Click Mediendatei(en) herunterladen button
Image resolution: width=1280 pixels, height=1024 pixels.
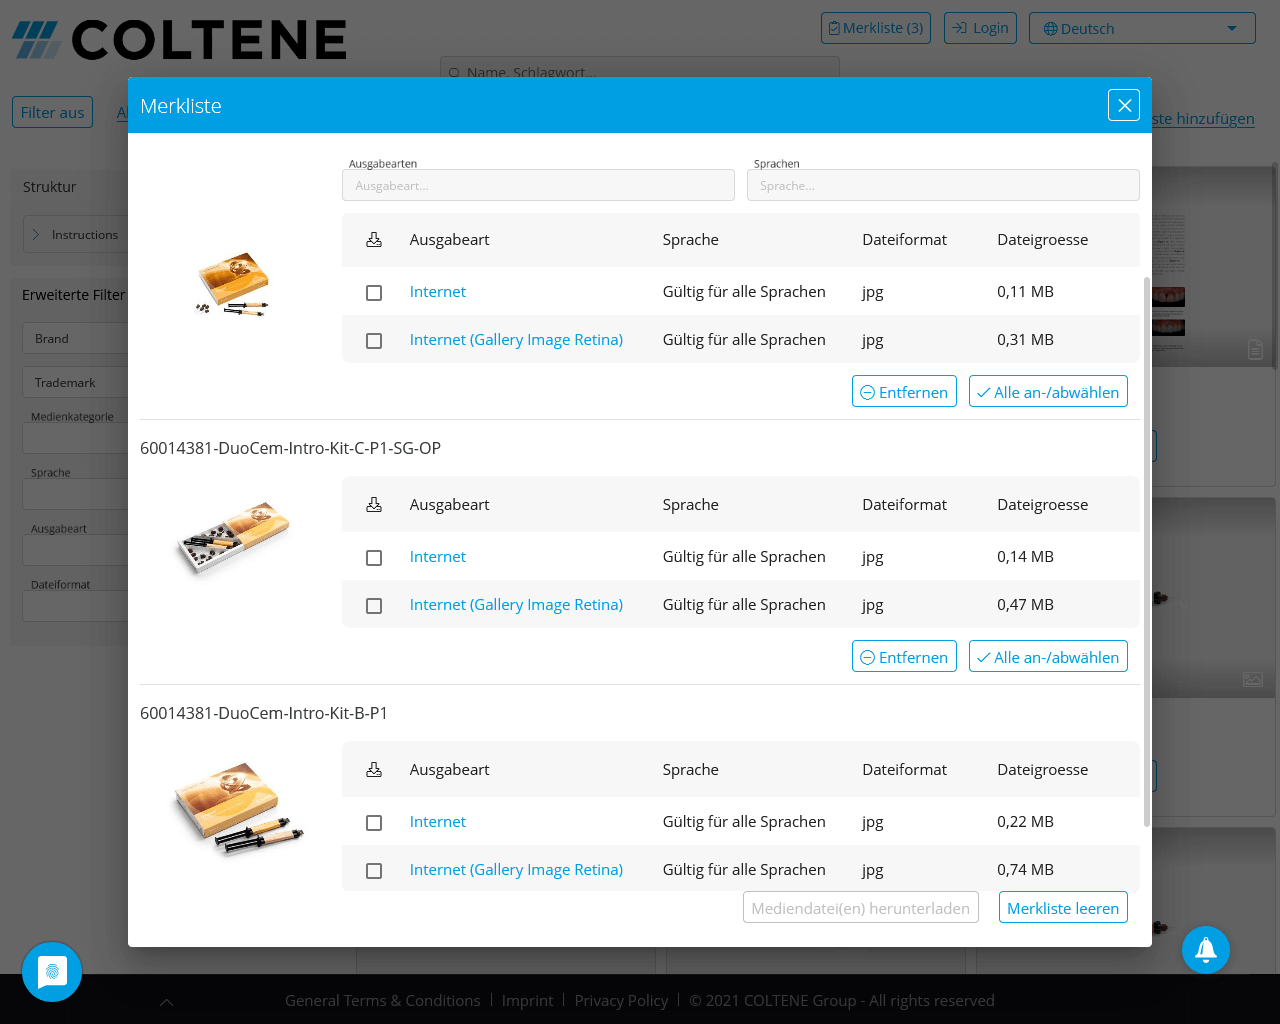click(x=860, y=907)
